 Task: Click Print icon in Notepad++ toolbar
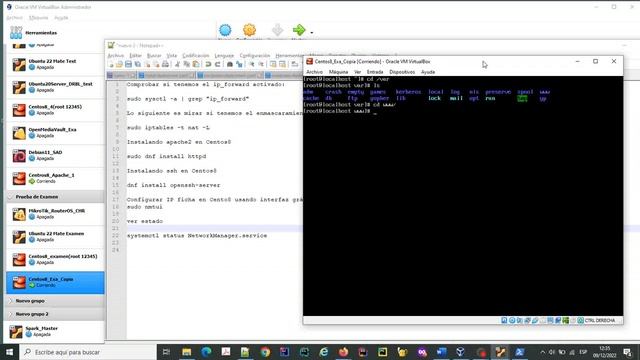165,64
